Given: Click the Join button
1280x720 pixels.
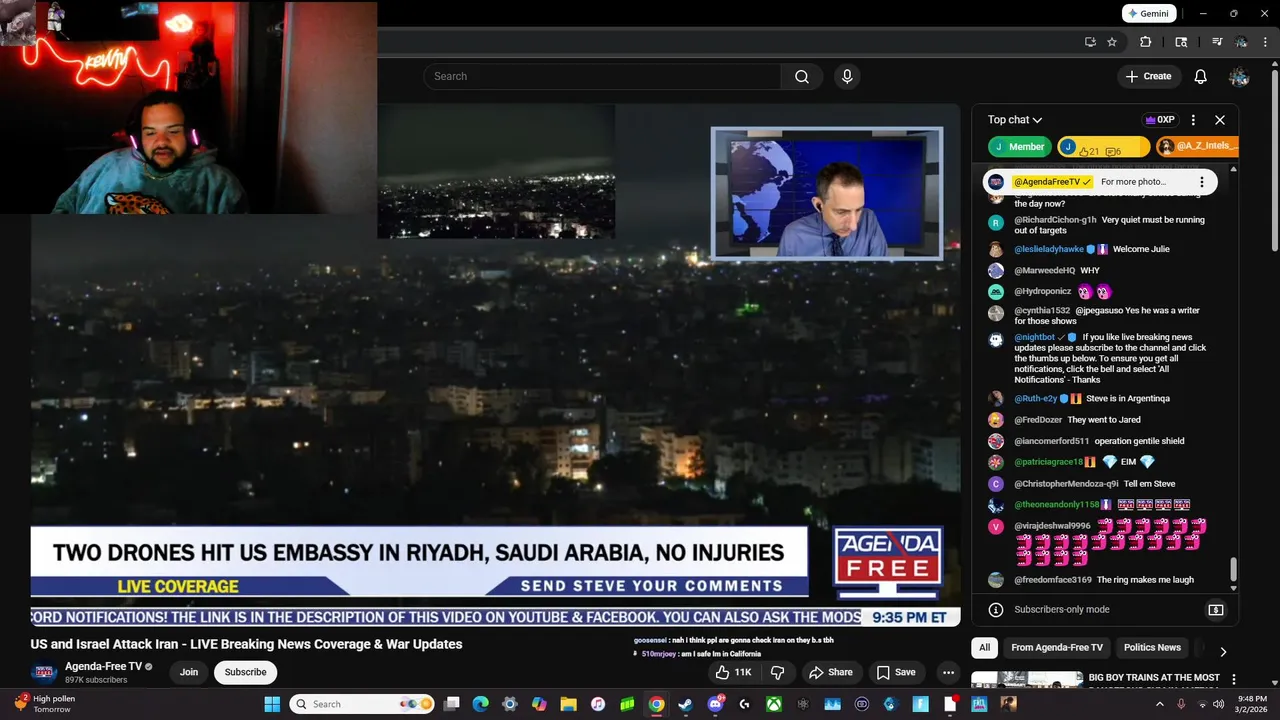Looking at the screenshot, I should coord(189,672).
